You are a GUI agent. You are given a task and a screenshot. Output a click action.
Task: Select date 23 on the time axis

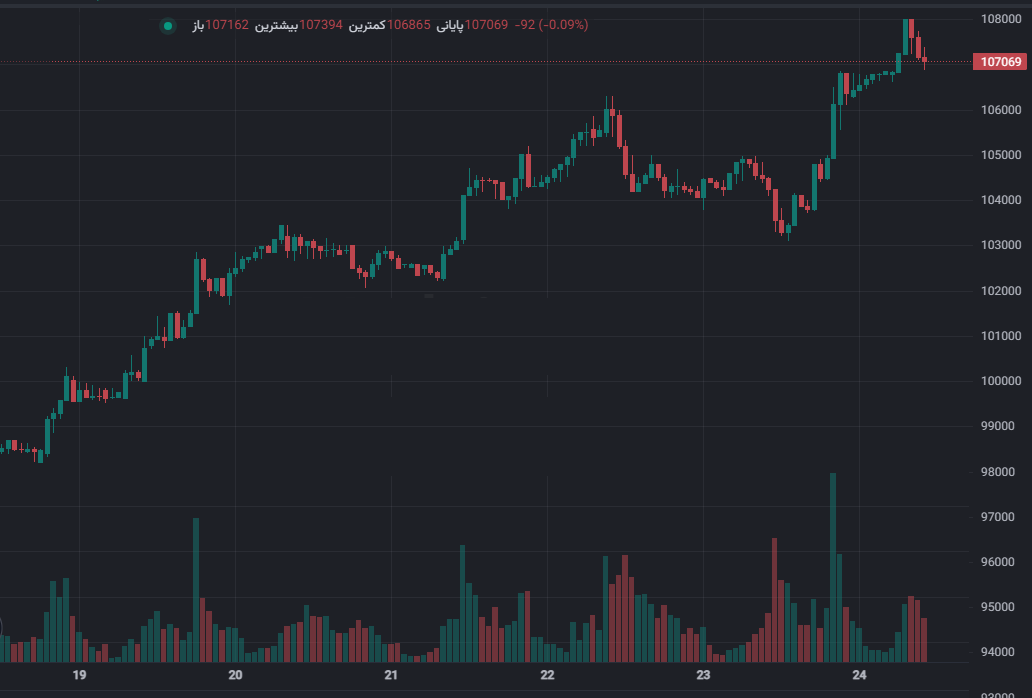coord(703,675)
